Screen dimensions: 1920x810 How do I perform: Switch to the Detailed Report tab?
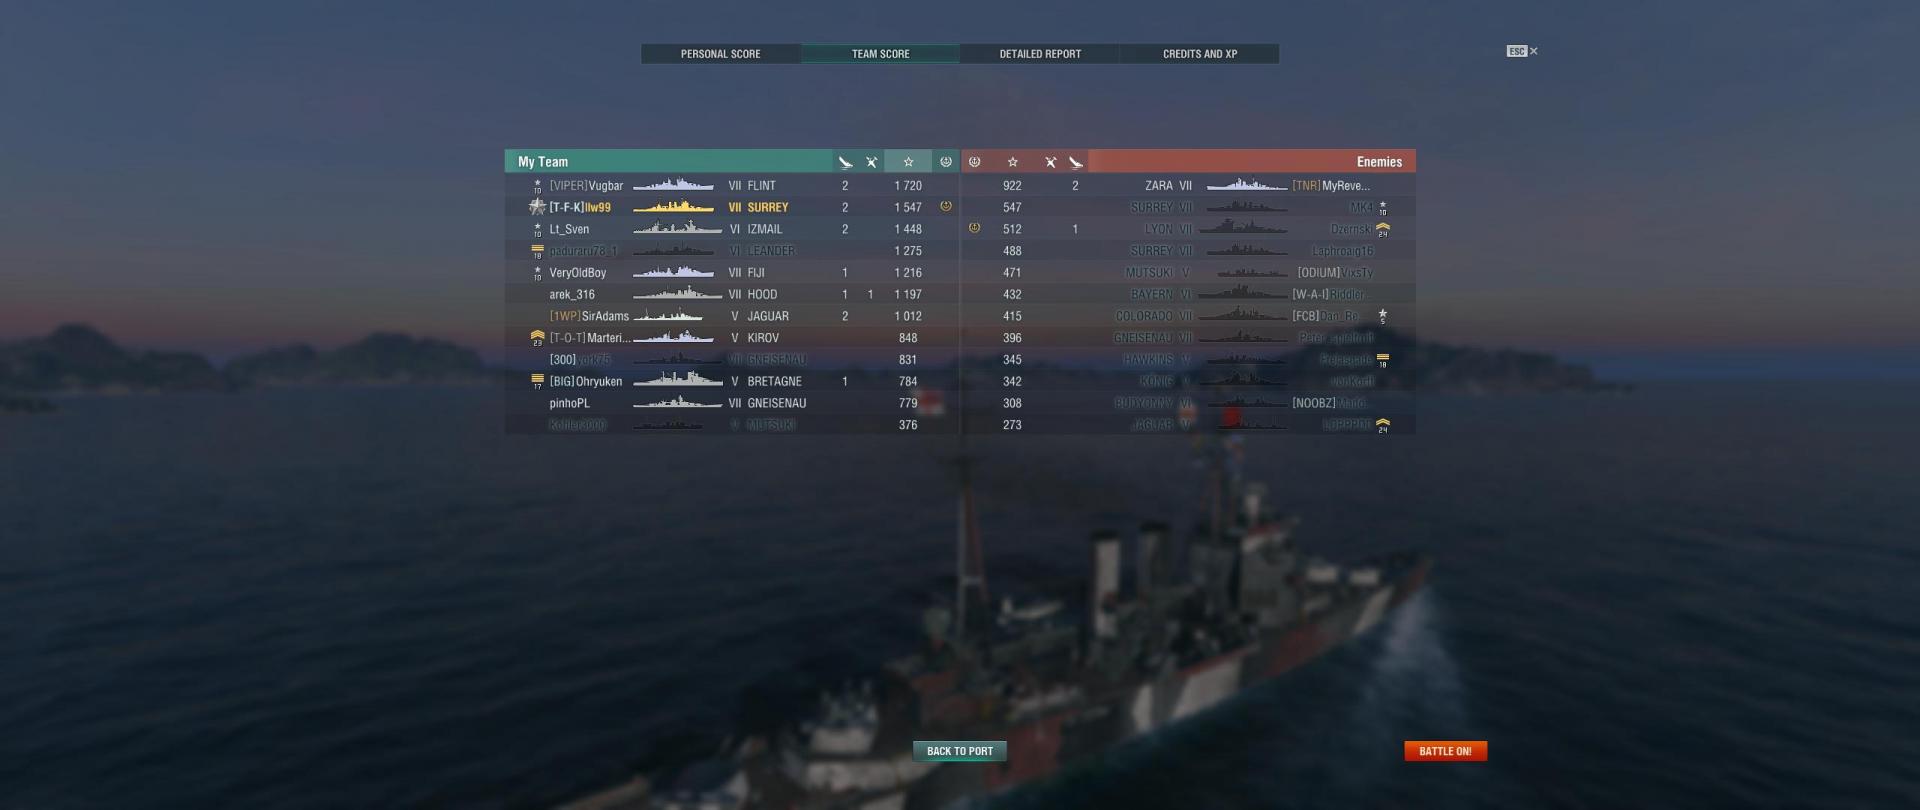[x=1040, y=54]
